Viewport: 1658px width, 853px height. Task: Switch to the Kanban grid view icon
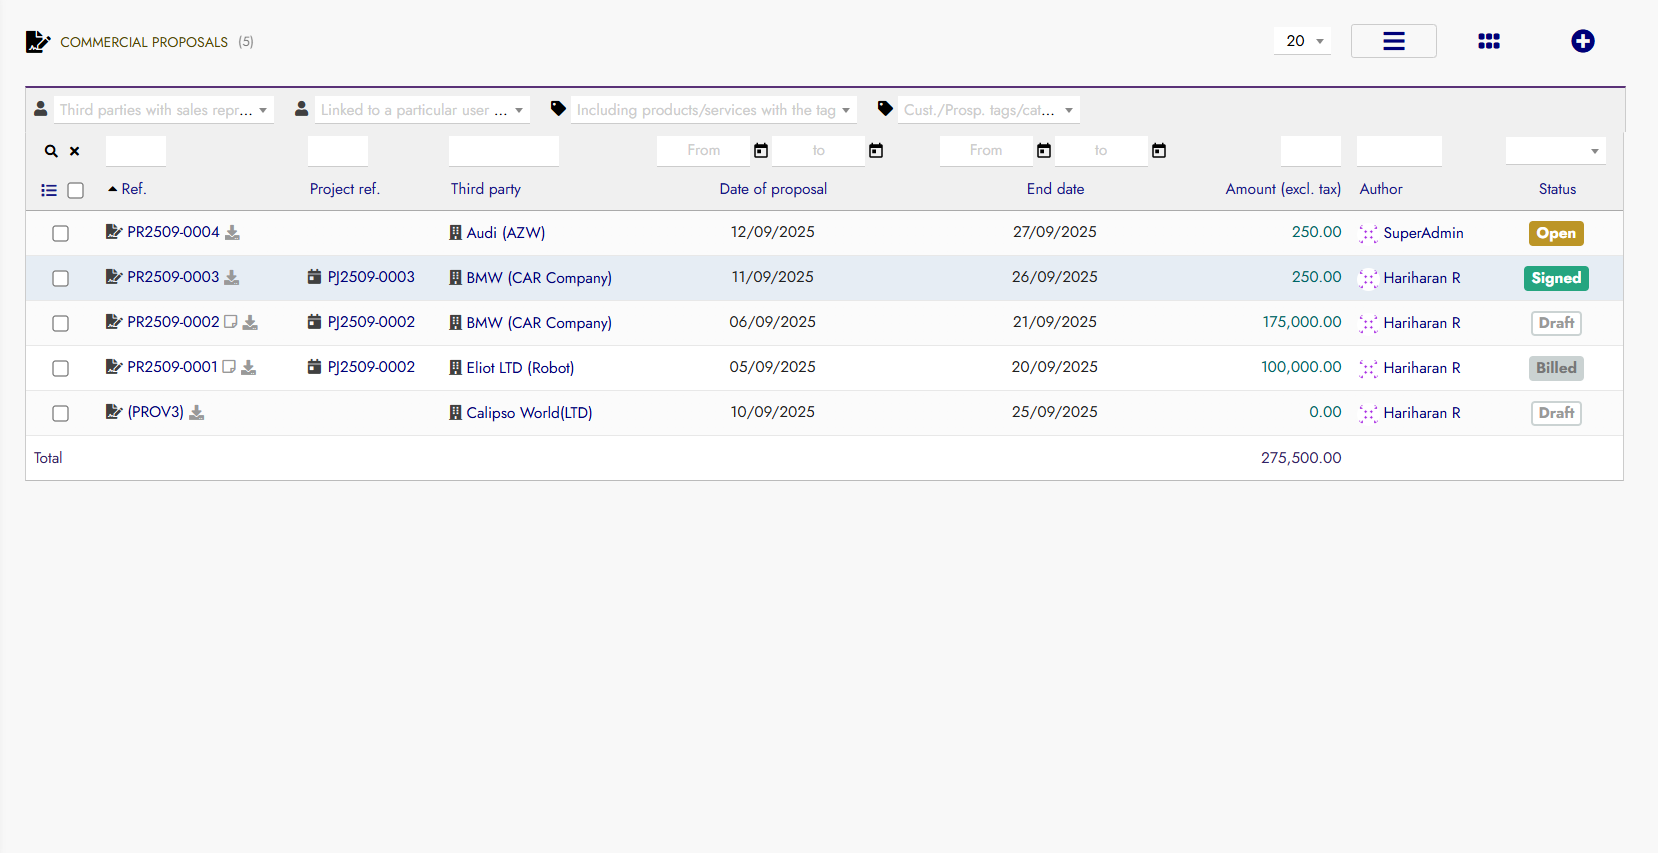point(1488,41)
